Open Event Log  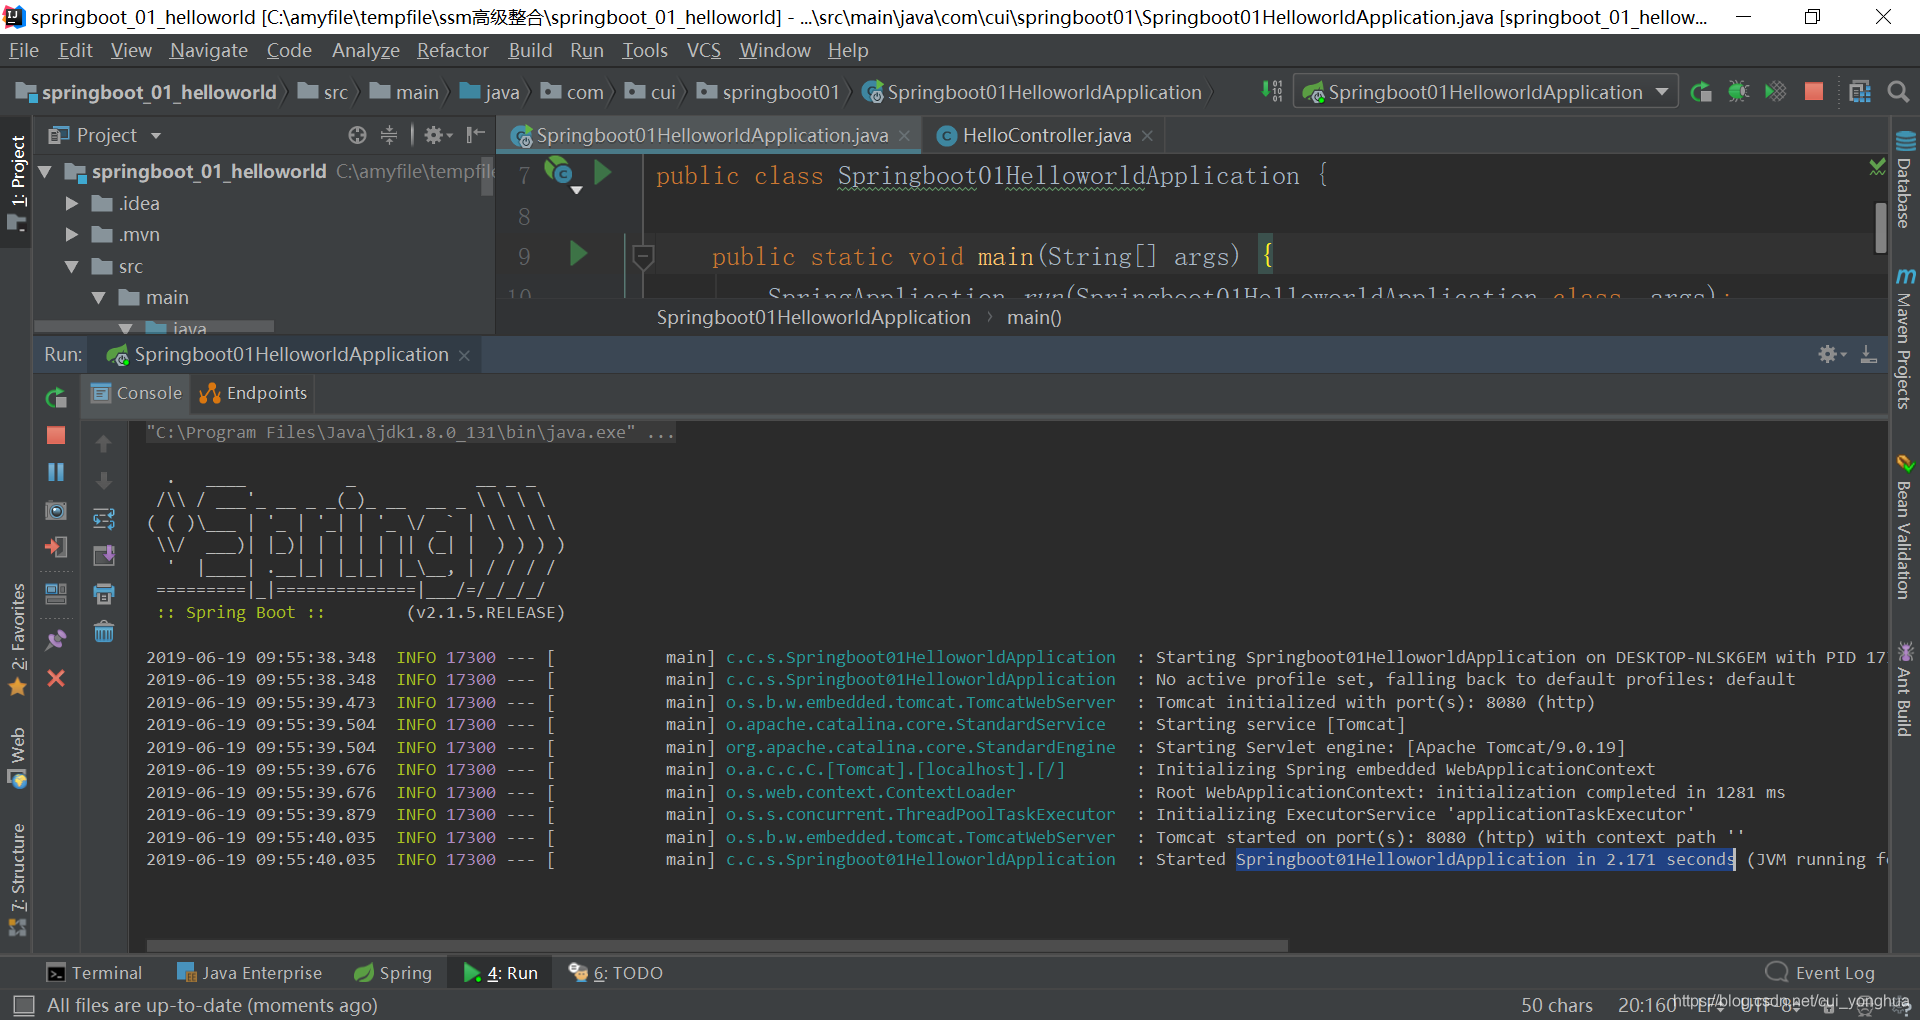pyautogui.click(x=1820, y=973)
